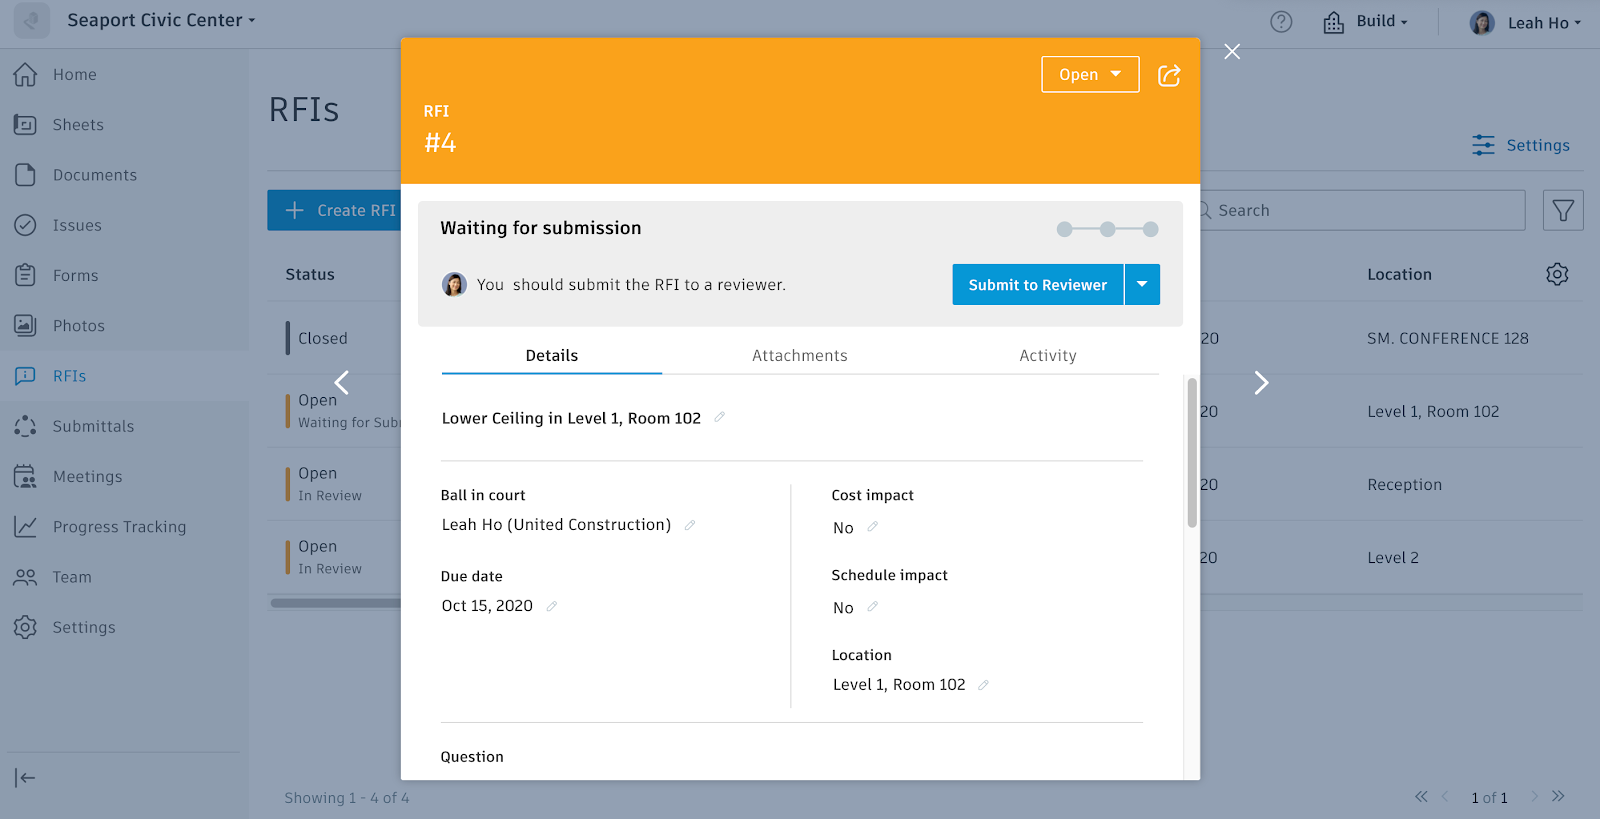Open table column settings gear
The height and width of the screenshot is (819, 1600).
1557,274
